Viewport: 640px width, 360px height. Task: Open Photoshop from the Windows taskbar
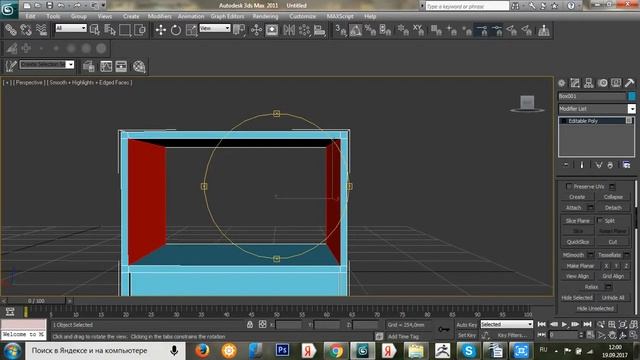pyautogui.click(x=282, y=350)
